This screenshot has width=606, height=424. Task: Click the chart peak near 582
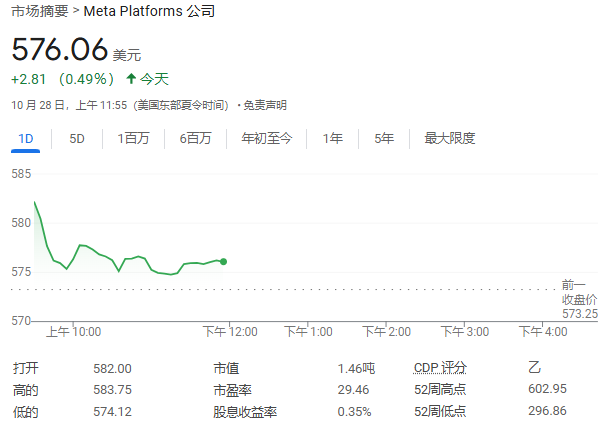[x=35, y=202]
